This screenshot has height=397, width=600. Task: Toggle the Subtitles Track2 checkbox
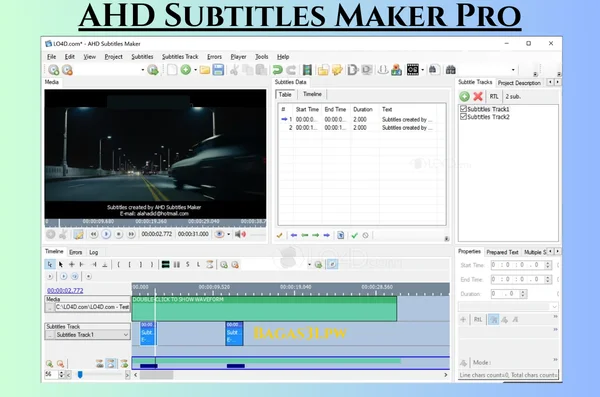463,116
